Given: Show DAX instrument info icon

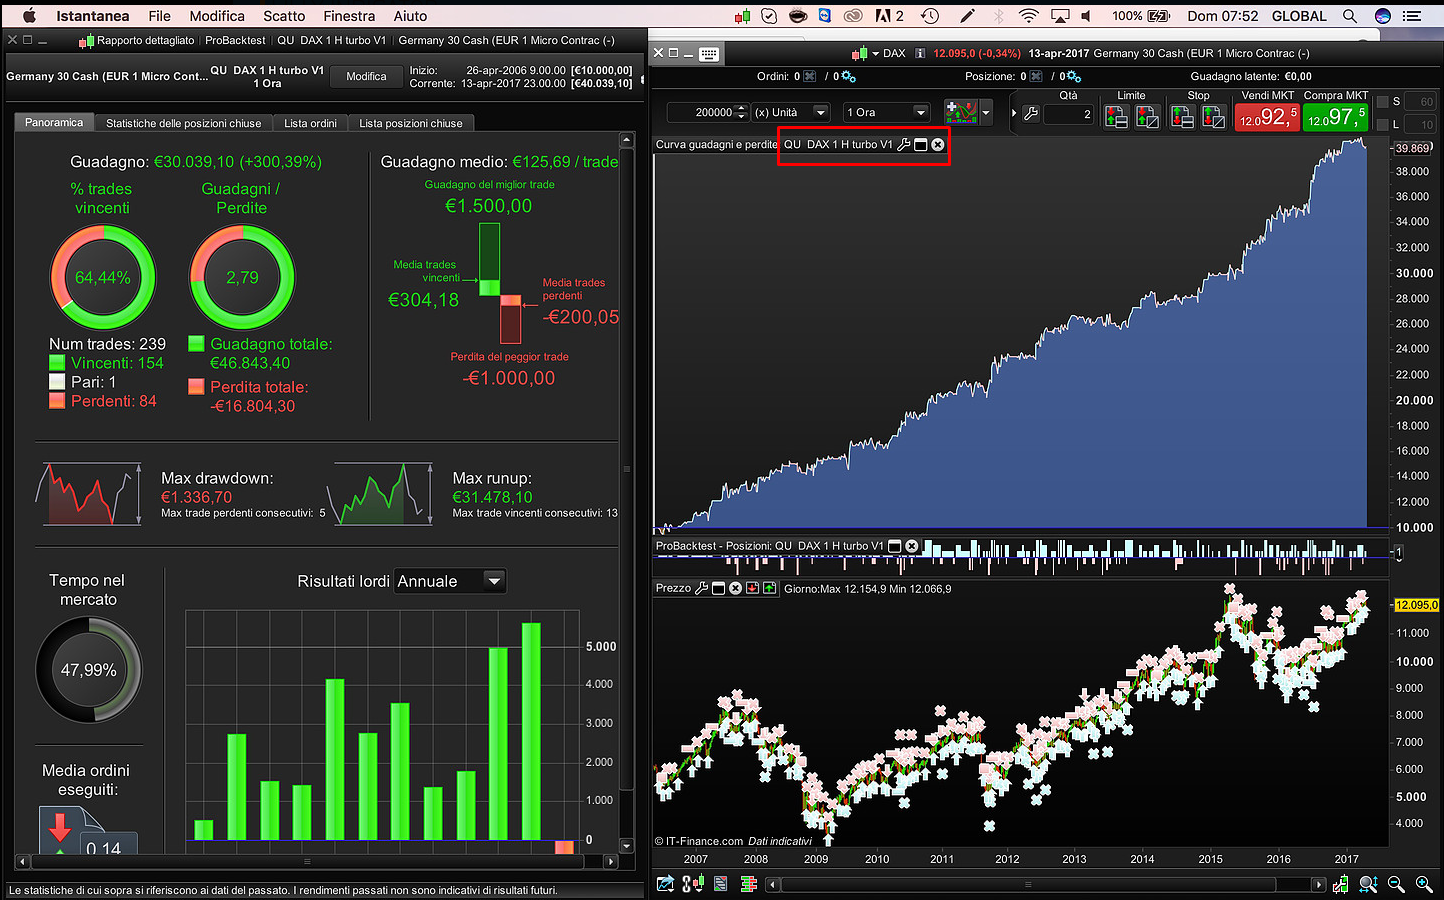Looking at the screenshot, I should click(x=920, y=54).
